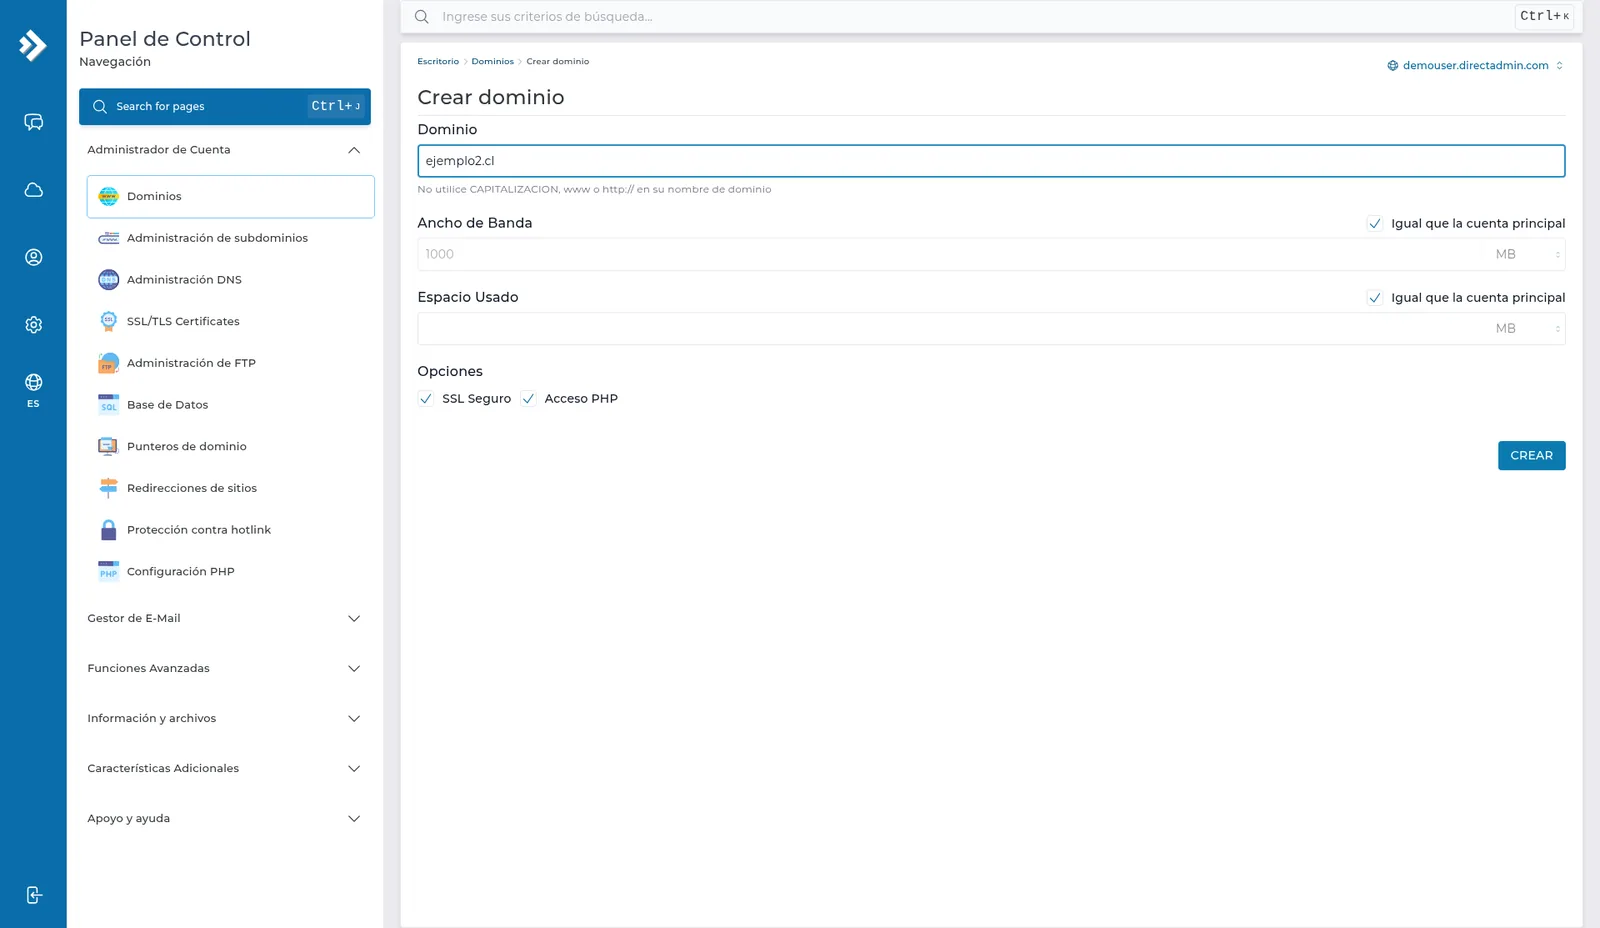Click the logout icon at sidebar bottom
Image resolution: width=1600 pixels, height=928 pixels.
(x=33, y=895)
